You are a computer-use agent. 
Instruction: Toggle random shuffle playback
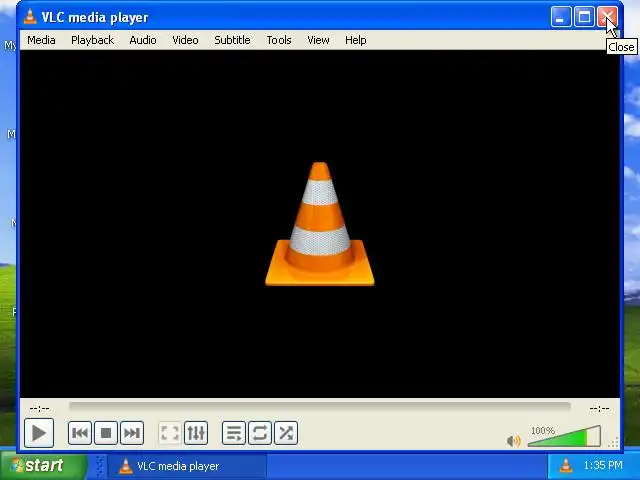click(x=286, y=433)
